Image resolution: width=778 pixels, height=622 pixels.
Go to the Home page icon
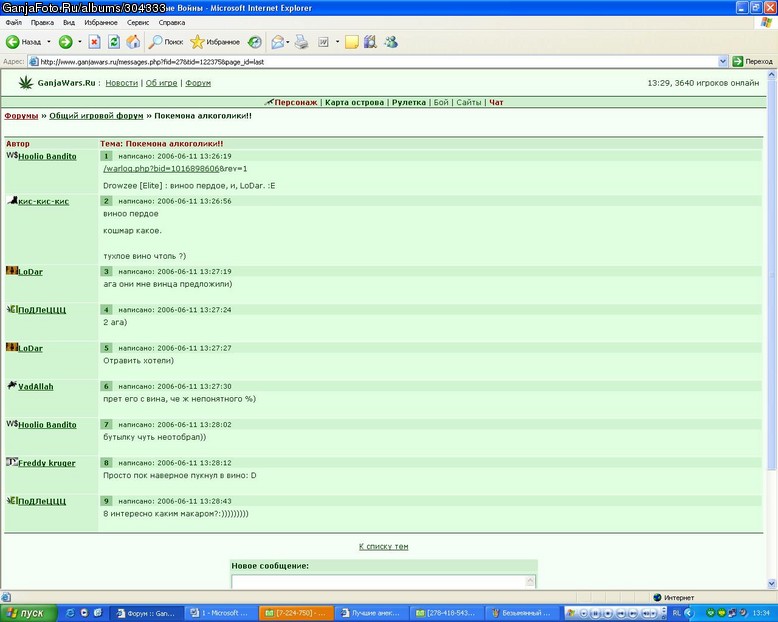click(x=133, y=42)
